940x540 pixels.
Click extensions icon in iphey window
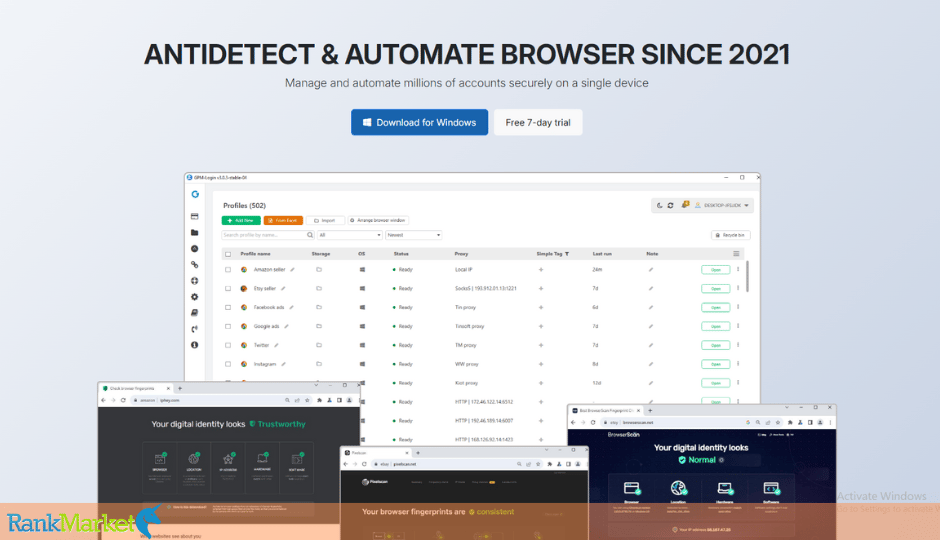319,400
